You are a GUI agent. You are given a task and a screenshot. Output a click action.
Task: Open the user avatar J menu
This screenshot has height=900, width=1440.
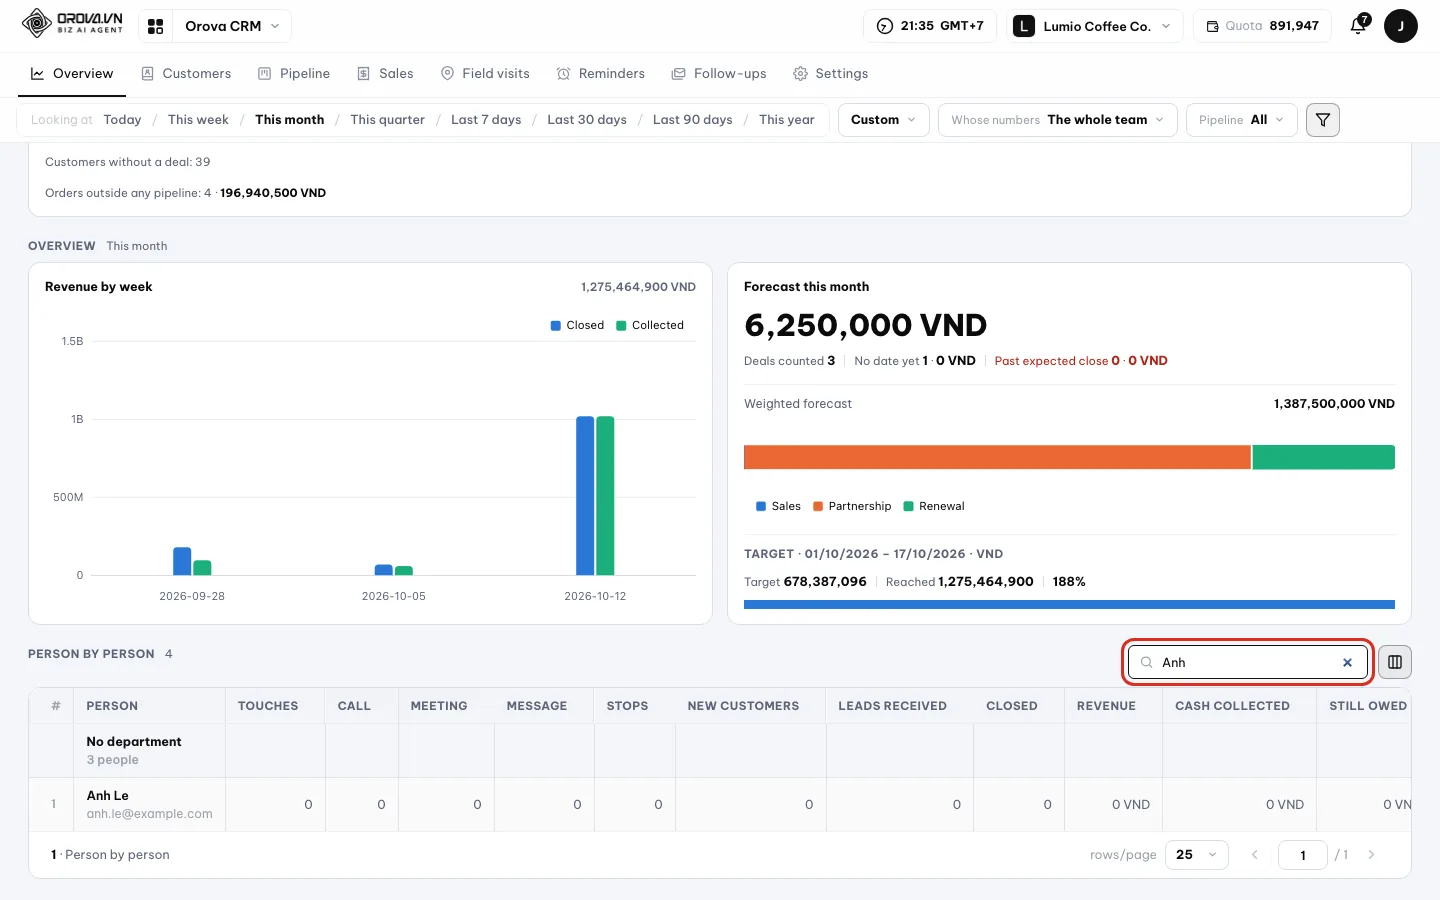(1400, 26)
